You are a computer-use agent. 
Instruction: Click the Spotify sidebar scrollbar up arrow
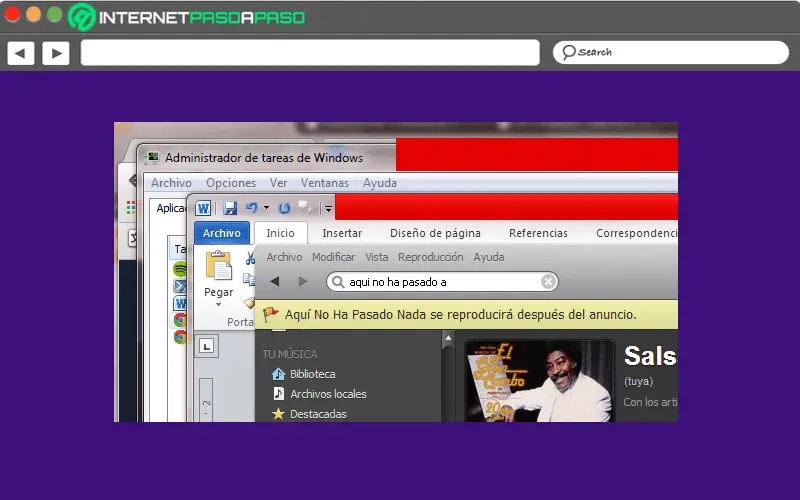click(x=448, y=338)
